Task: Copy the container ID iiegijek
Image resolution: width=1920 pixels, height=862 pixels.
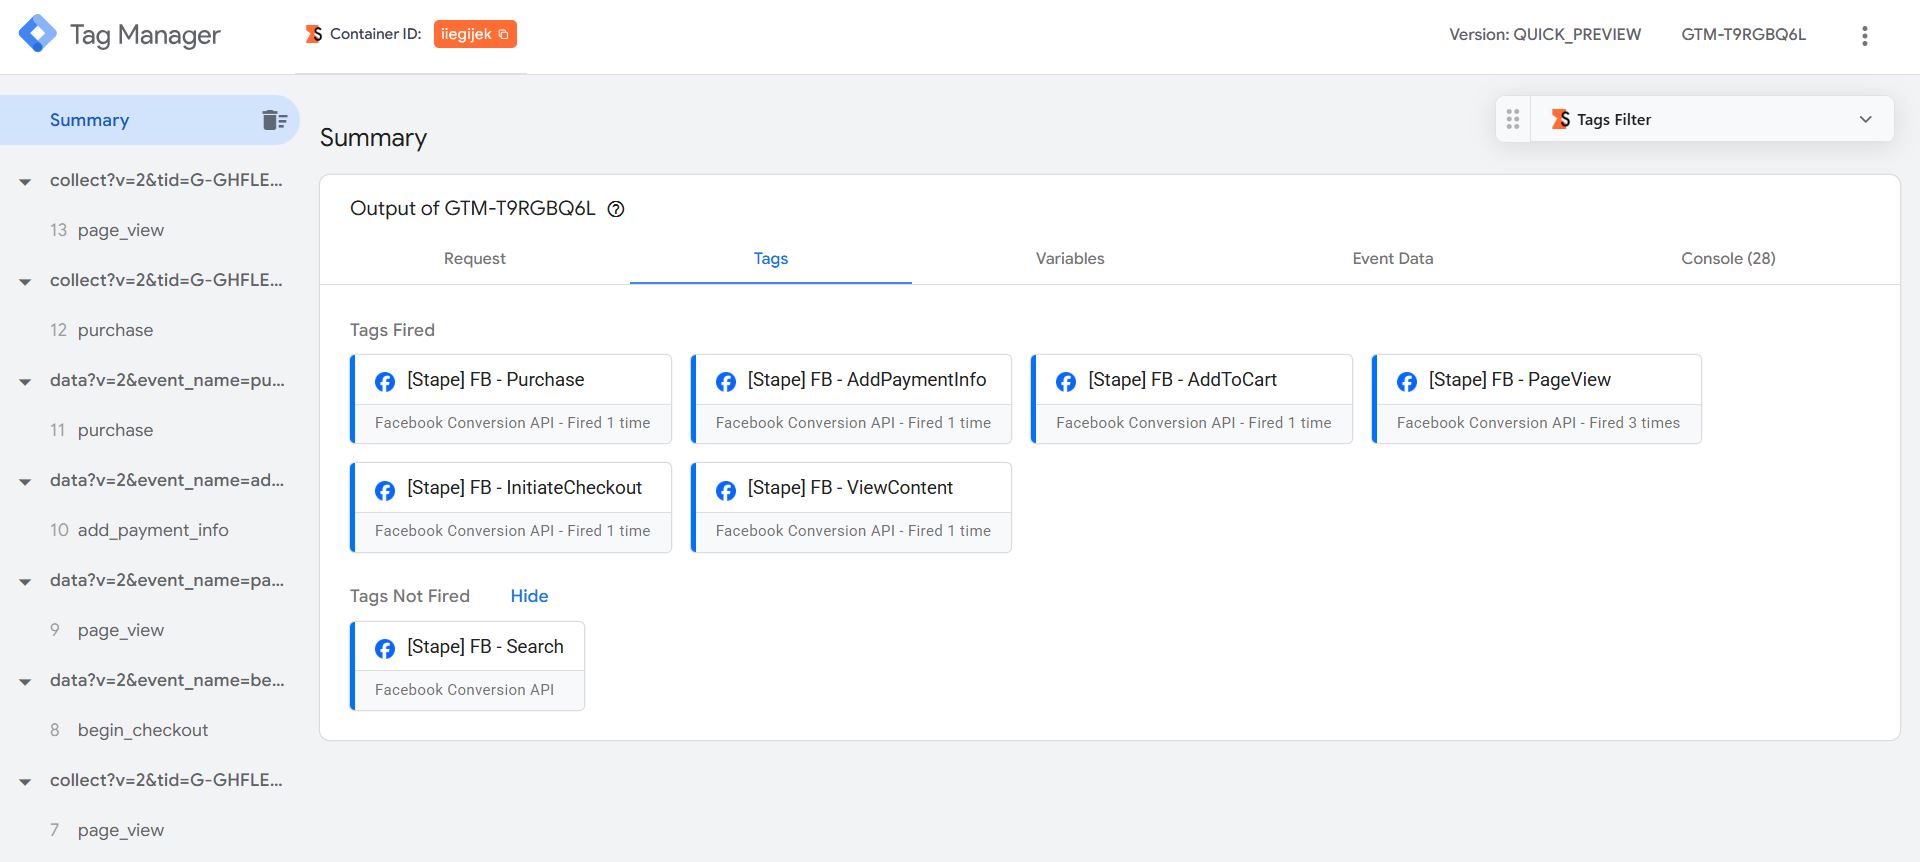Action: [x=475, y=34]
